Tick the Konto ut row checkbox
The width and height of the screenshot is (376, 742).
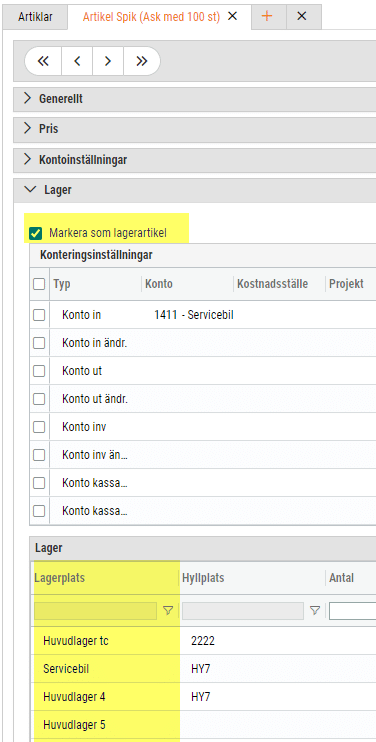pyautogui.click(x=39, y=371)
